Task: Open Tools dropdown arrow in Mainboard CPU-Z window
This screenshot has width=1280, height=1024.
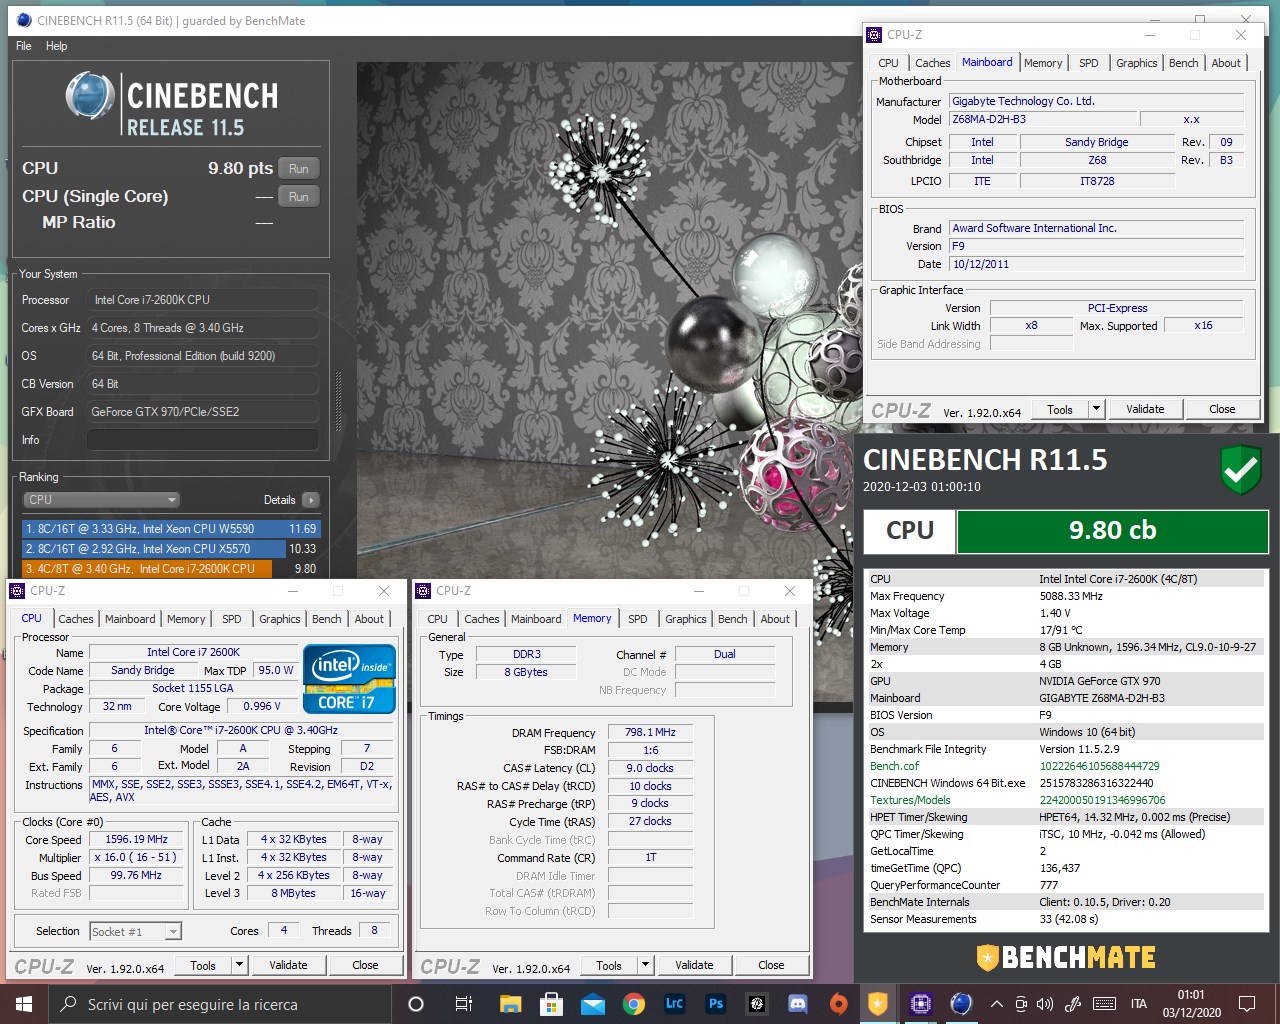Action: 1095,409
